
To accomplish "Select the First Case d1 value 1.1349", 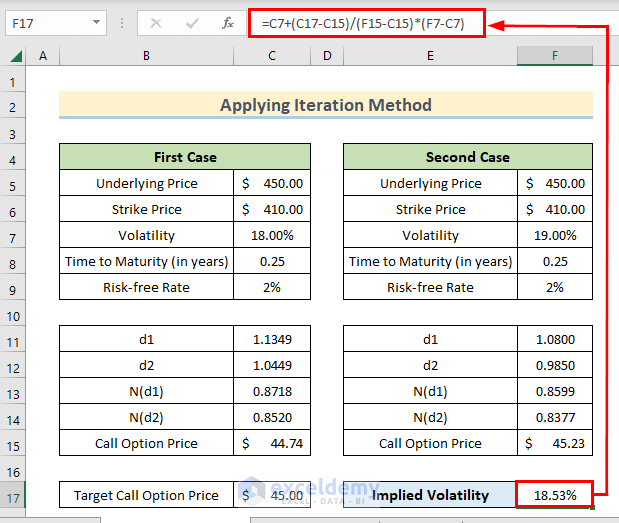I will [x=272, y=340].
